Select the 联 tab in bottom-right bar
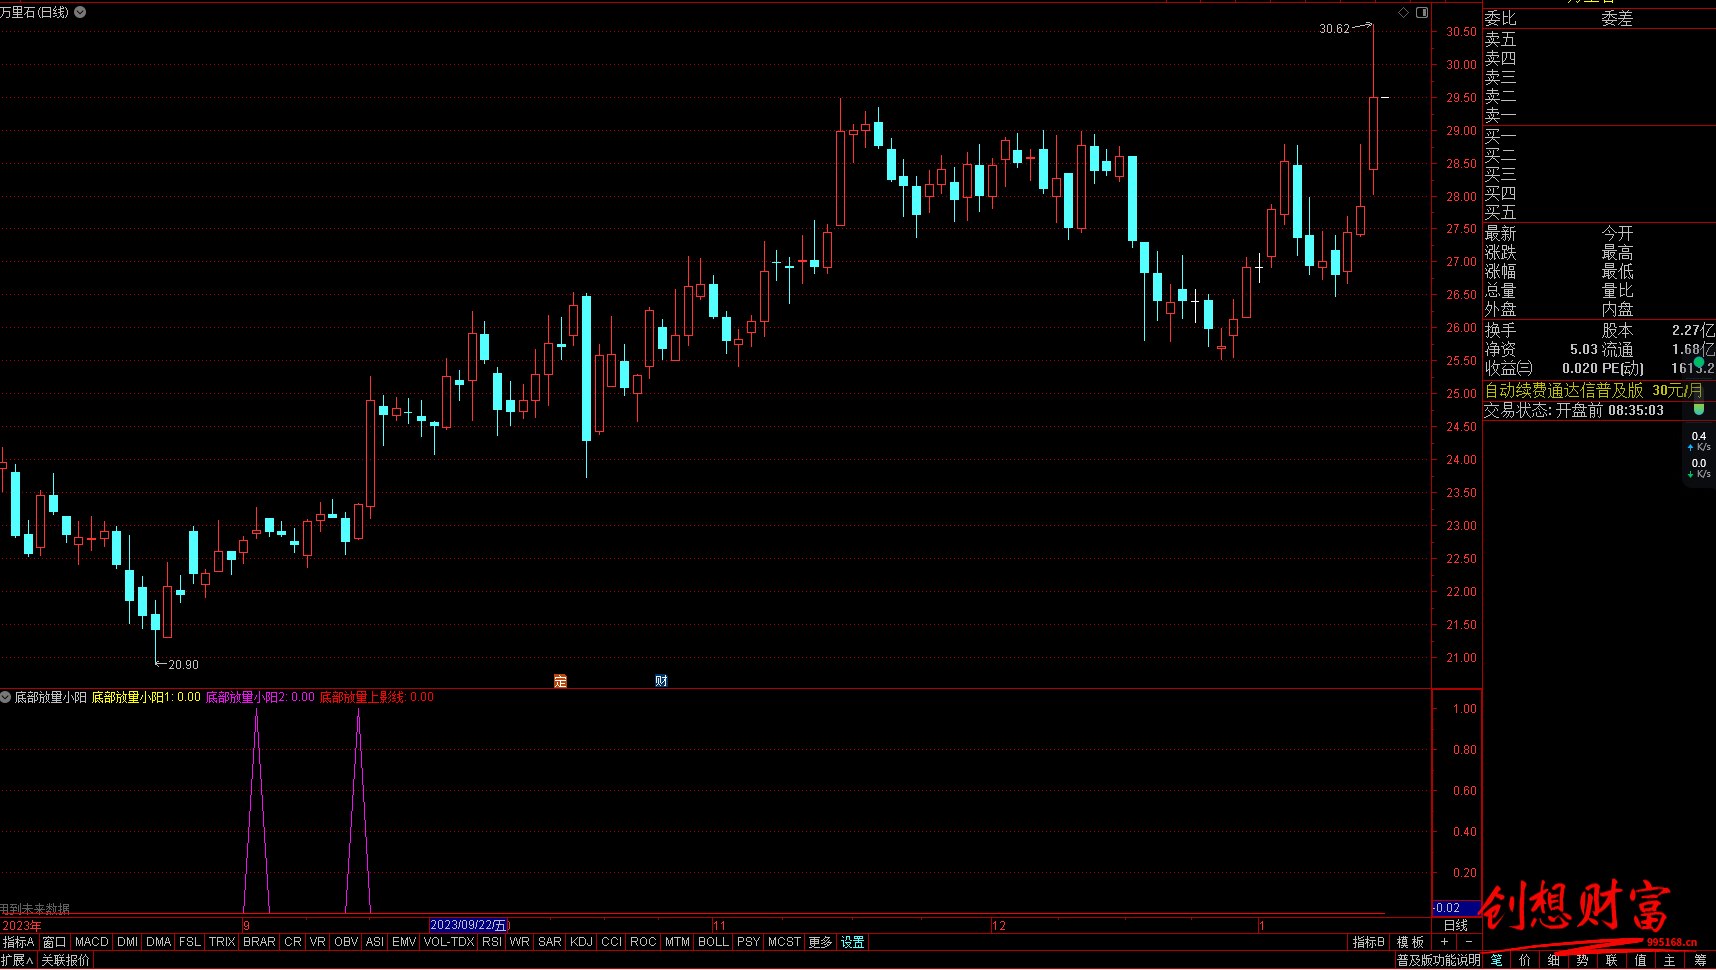 [x=1611, y=960]
